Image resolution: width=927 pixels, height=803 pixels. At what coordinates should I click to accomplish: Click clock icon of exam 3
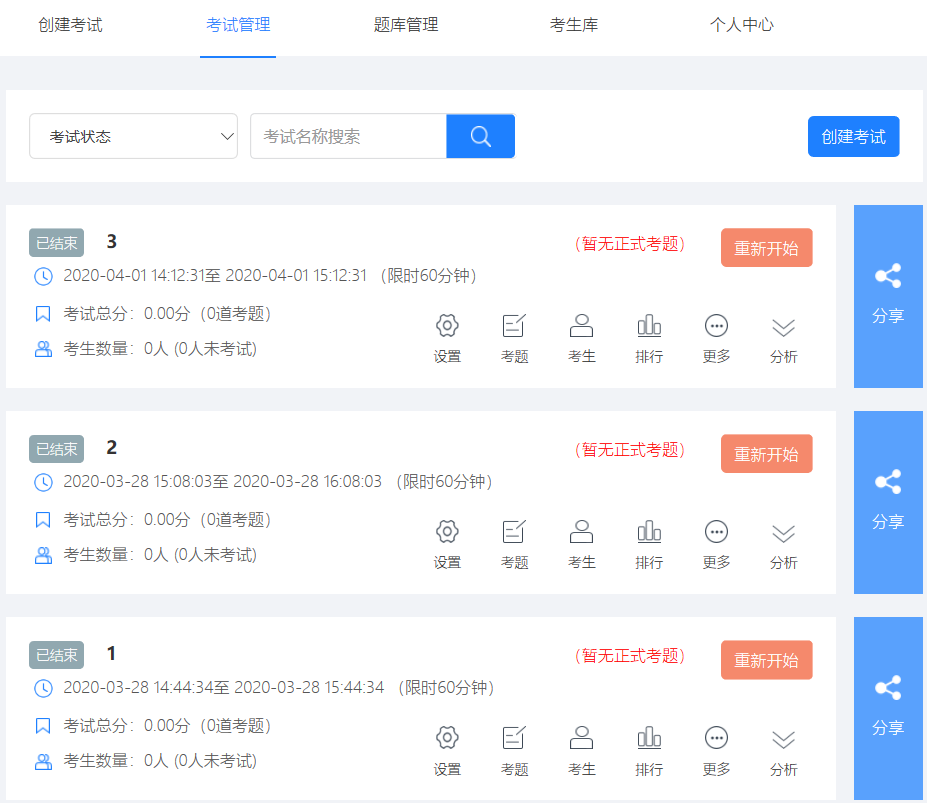(43, 276)
